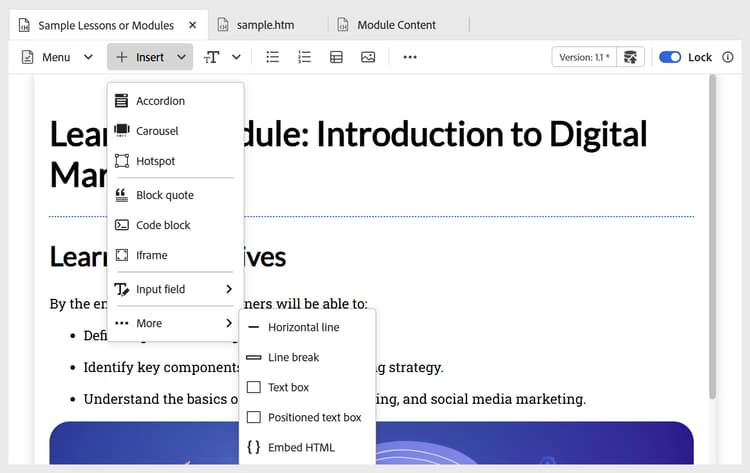Collapse the Insert dropdown chevron
This screenshot has width=750, height=473.
point(181,57)
